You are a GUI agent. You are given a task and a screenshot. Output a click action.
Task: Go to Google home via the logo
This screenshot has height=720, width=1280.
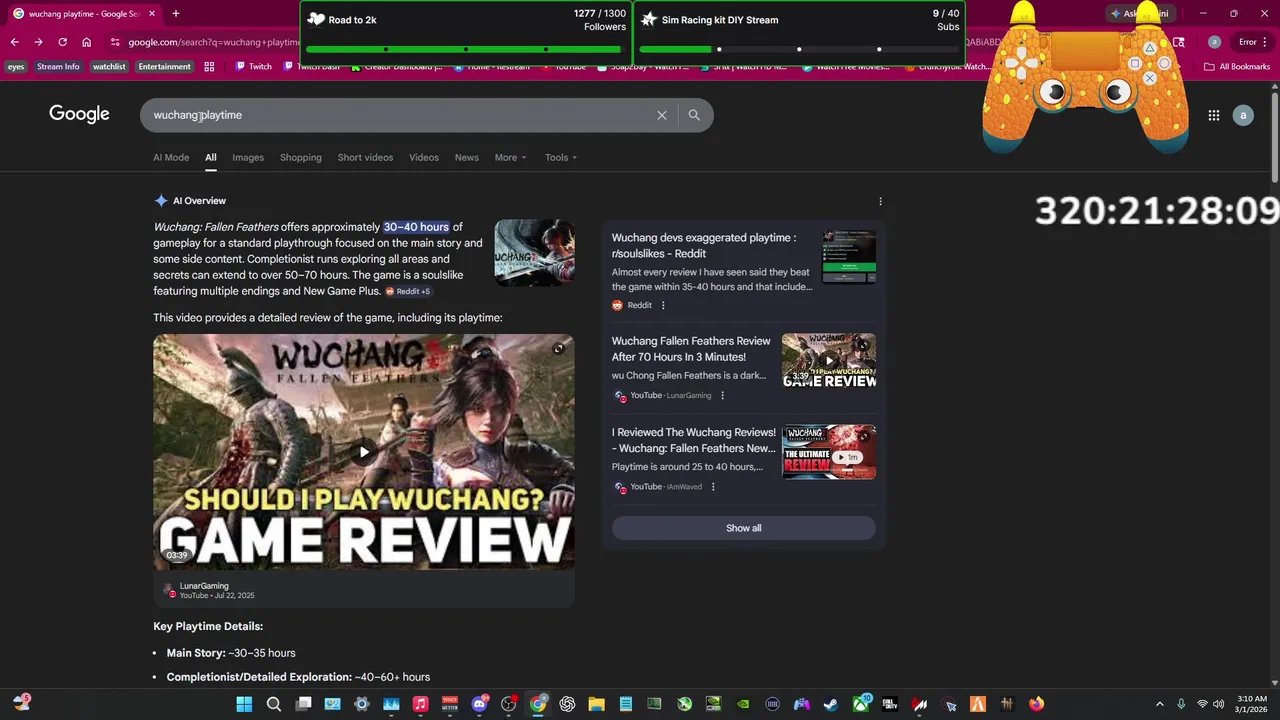[x=79, y=114]
